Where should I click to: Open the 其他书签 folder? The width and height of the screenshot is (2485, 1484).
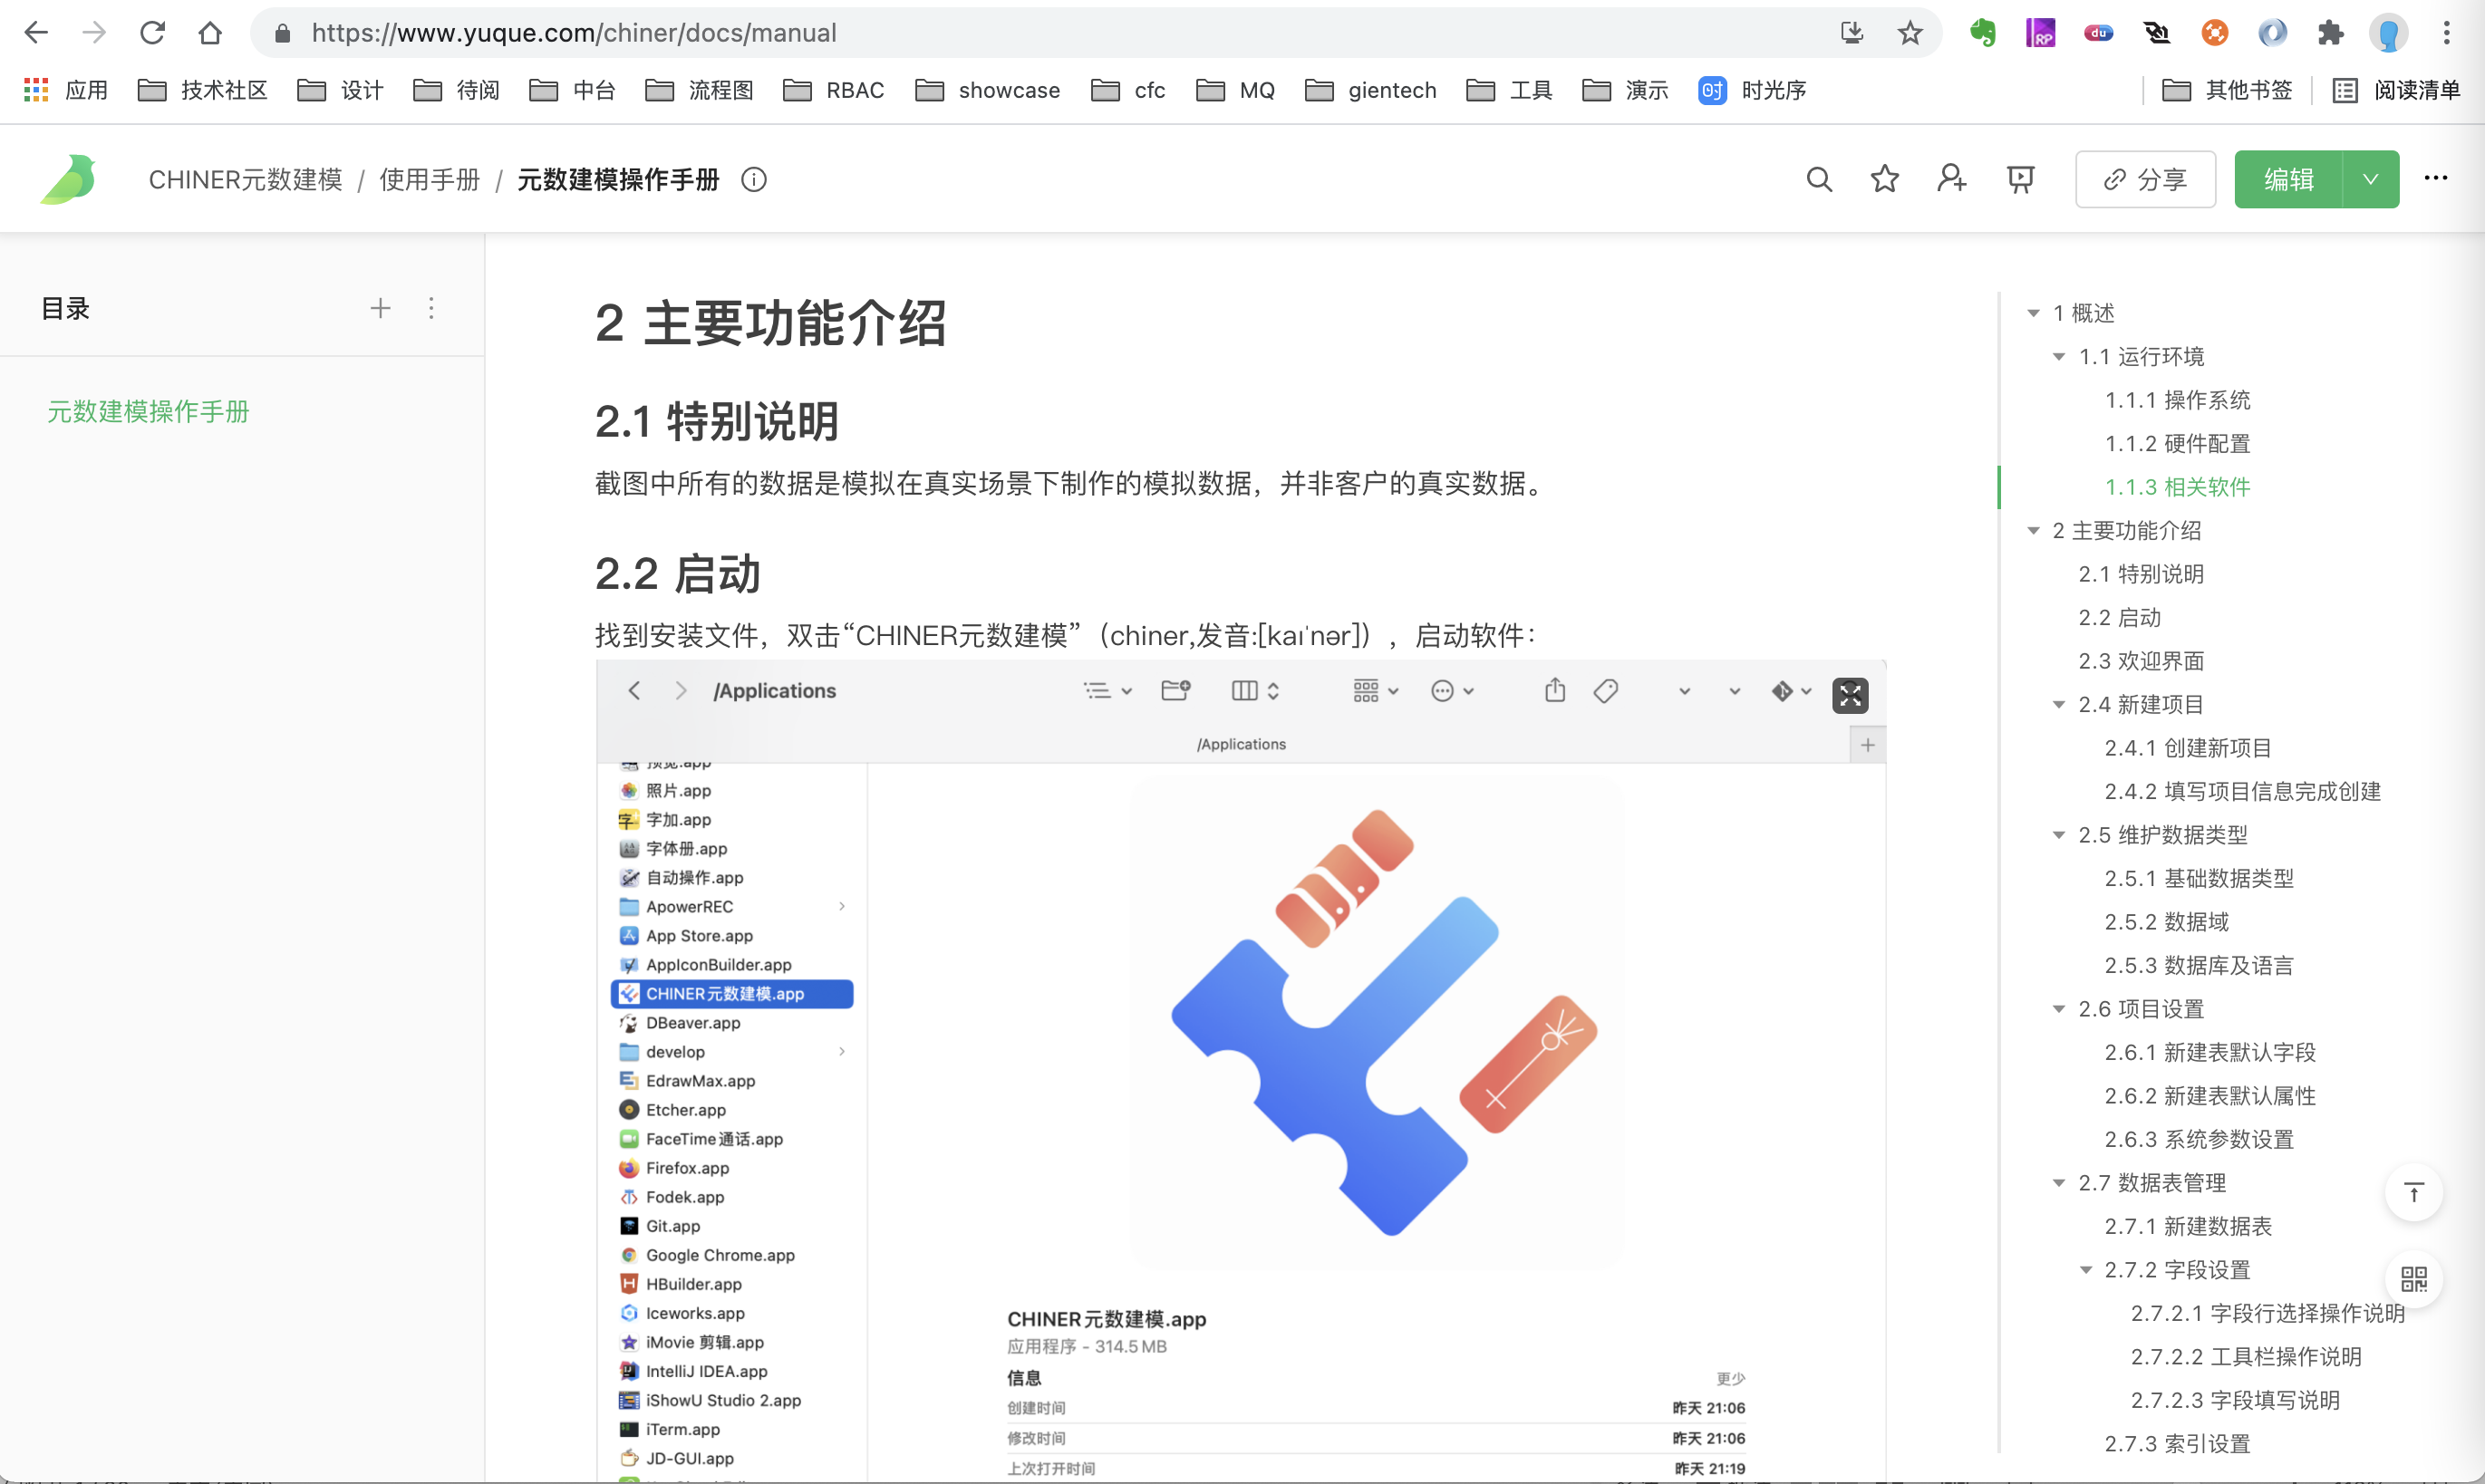(2227, 90)
